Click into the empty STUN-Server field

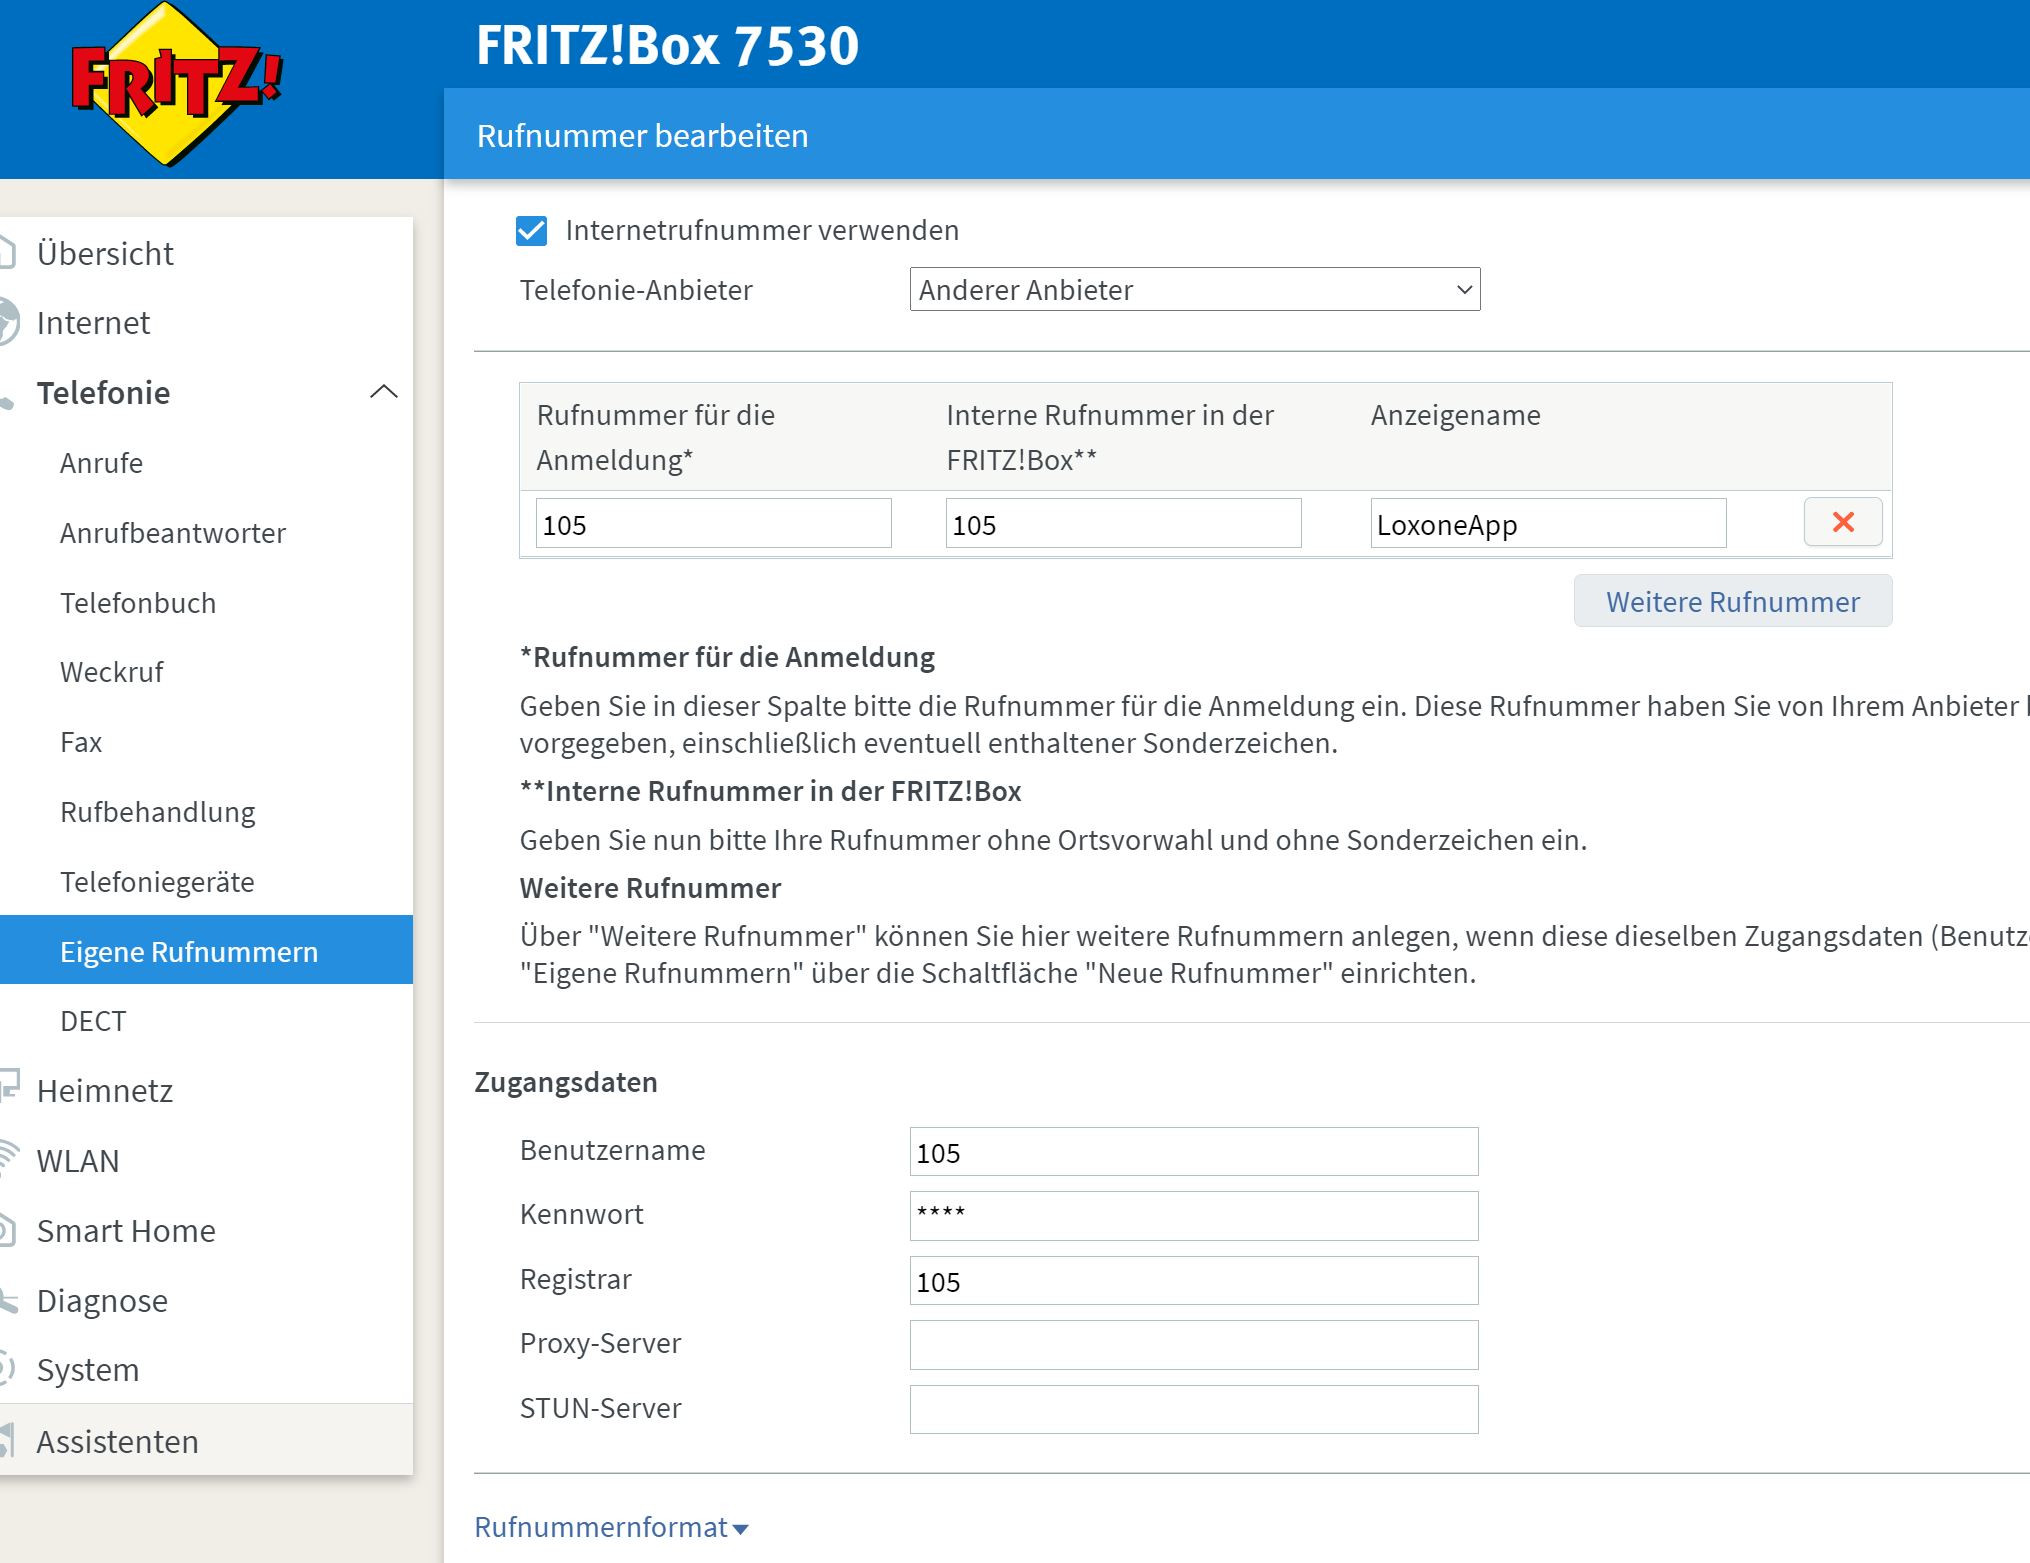tap(1193, 1409)
